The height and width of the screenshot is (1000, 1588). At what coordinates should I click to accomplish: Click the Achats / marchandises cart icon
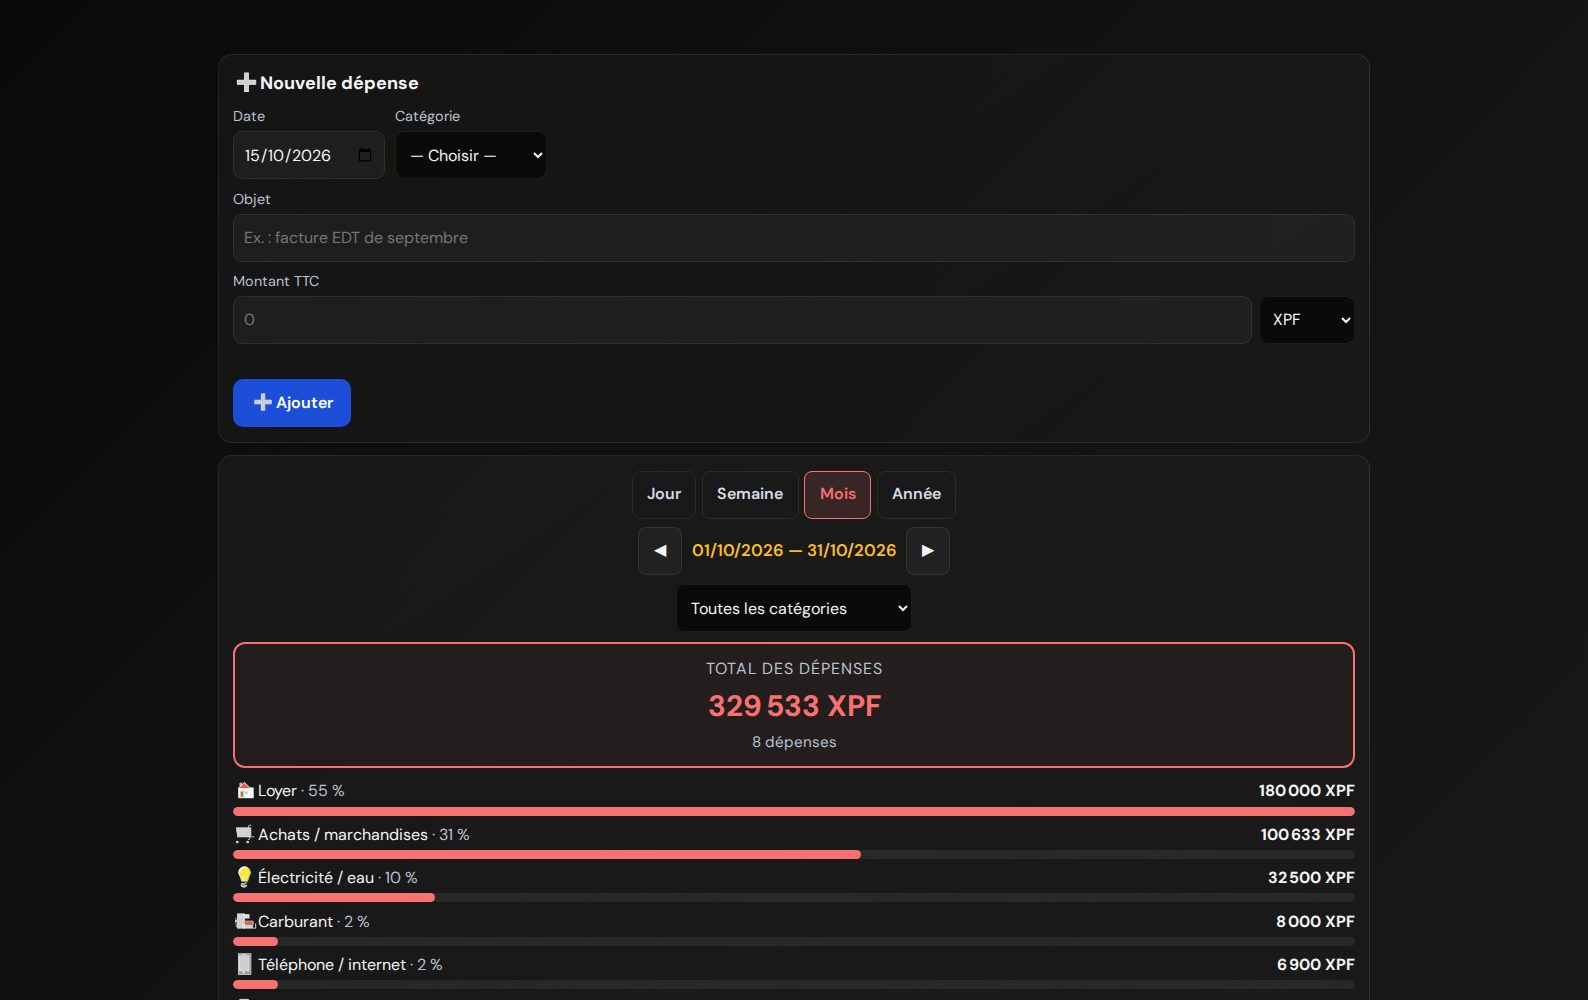244,834
